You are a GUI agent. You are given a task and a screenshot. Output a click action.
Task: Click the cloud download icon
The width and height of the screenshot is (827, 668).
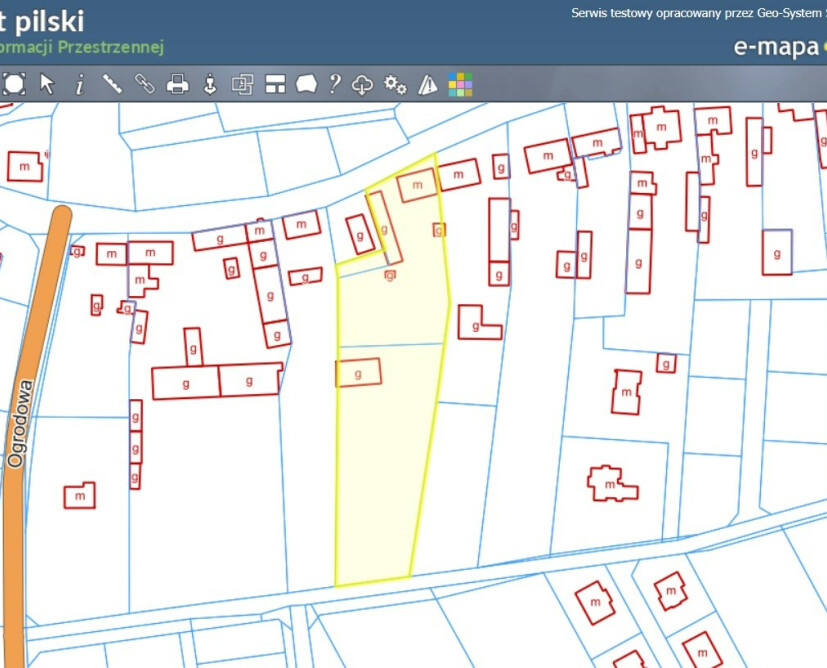click(363, 84)
